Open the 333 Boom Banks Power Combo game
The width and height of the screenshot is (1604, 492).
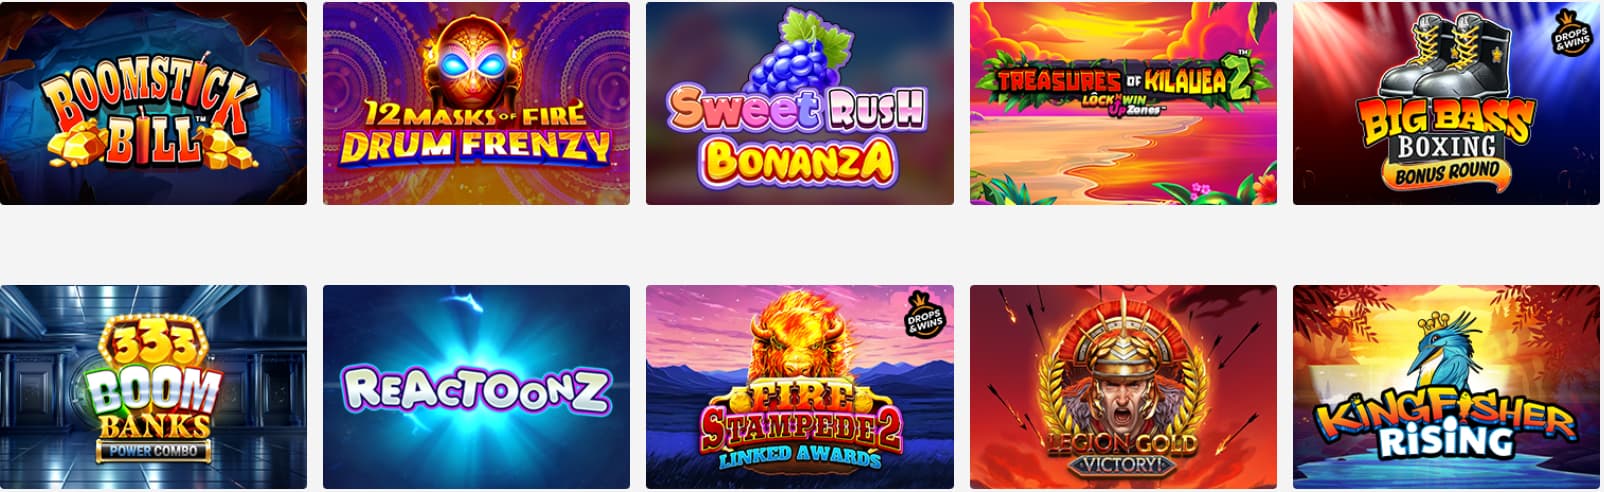(153, 387)
